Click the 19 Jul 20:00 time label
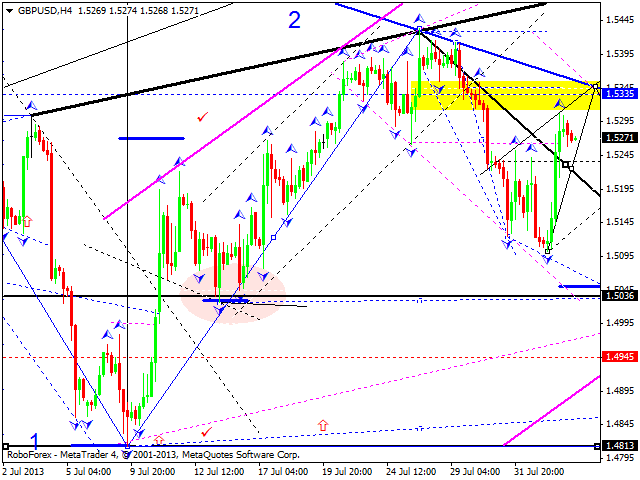This screenshot has width=640, height=480. click(347, 472)
